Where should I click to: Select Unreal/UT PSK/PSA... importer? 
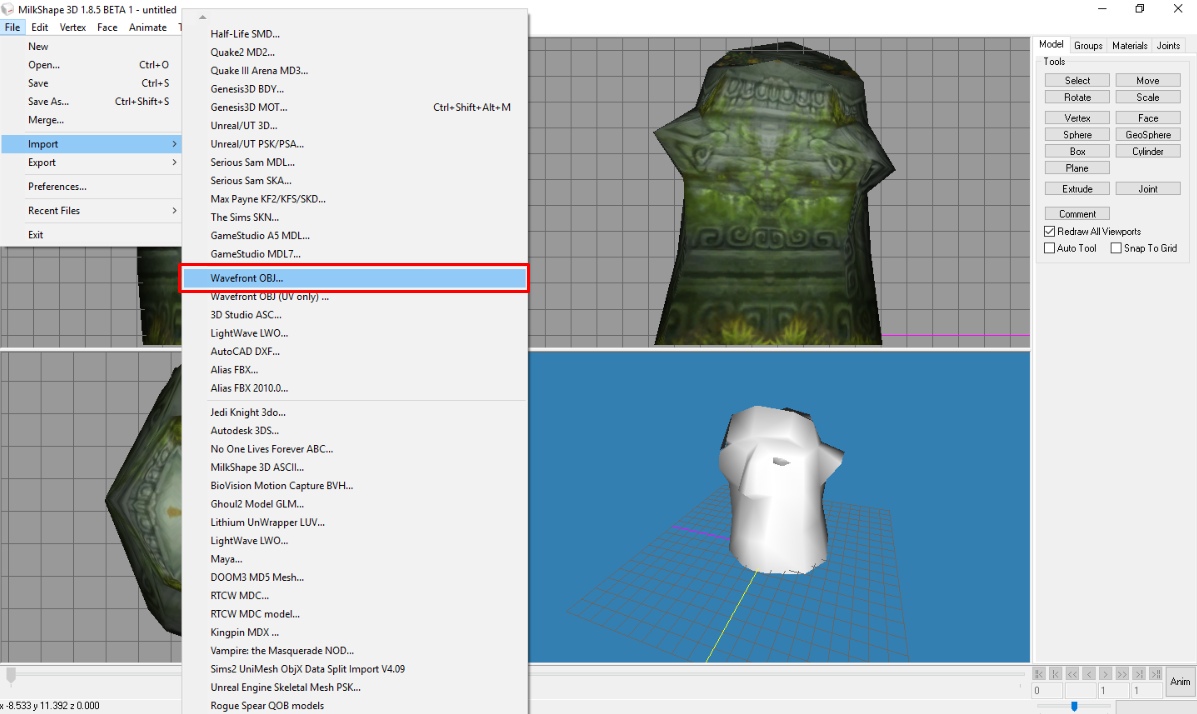point(355,144)
